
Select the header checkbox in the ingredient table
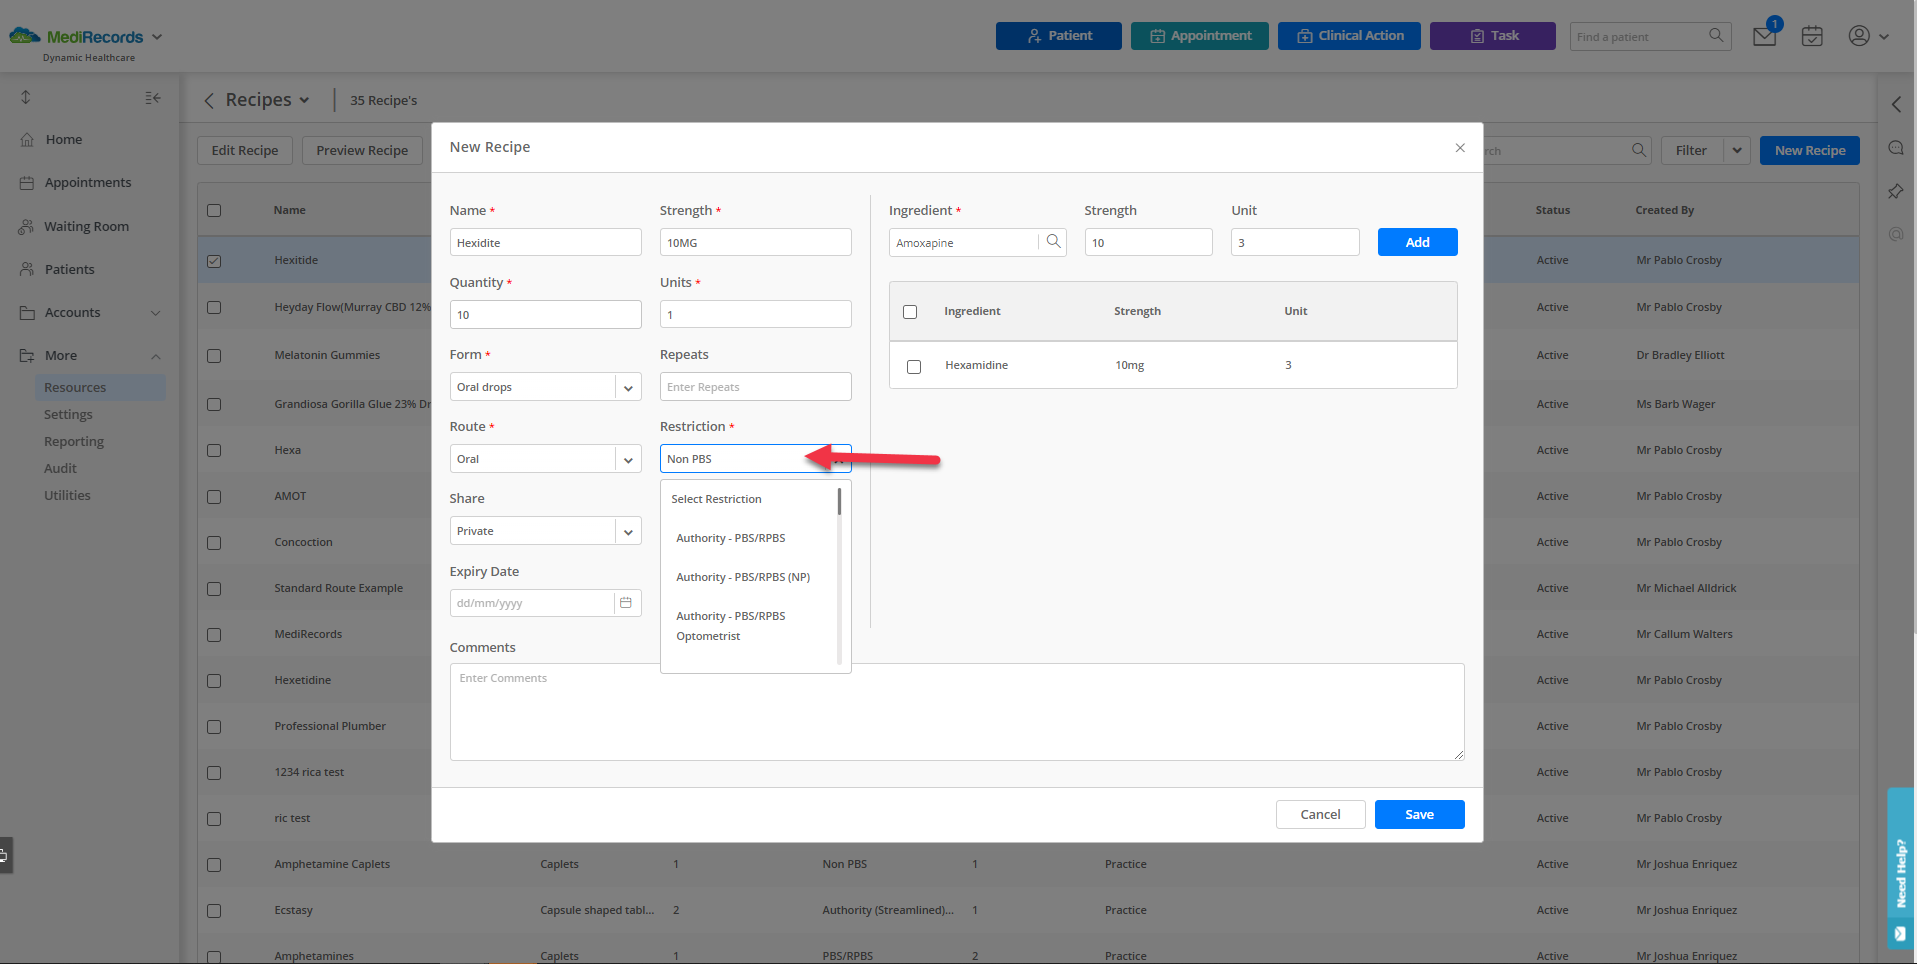[910, 311]
